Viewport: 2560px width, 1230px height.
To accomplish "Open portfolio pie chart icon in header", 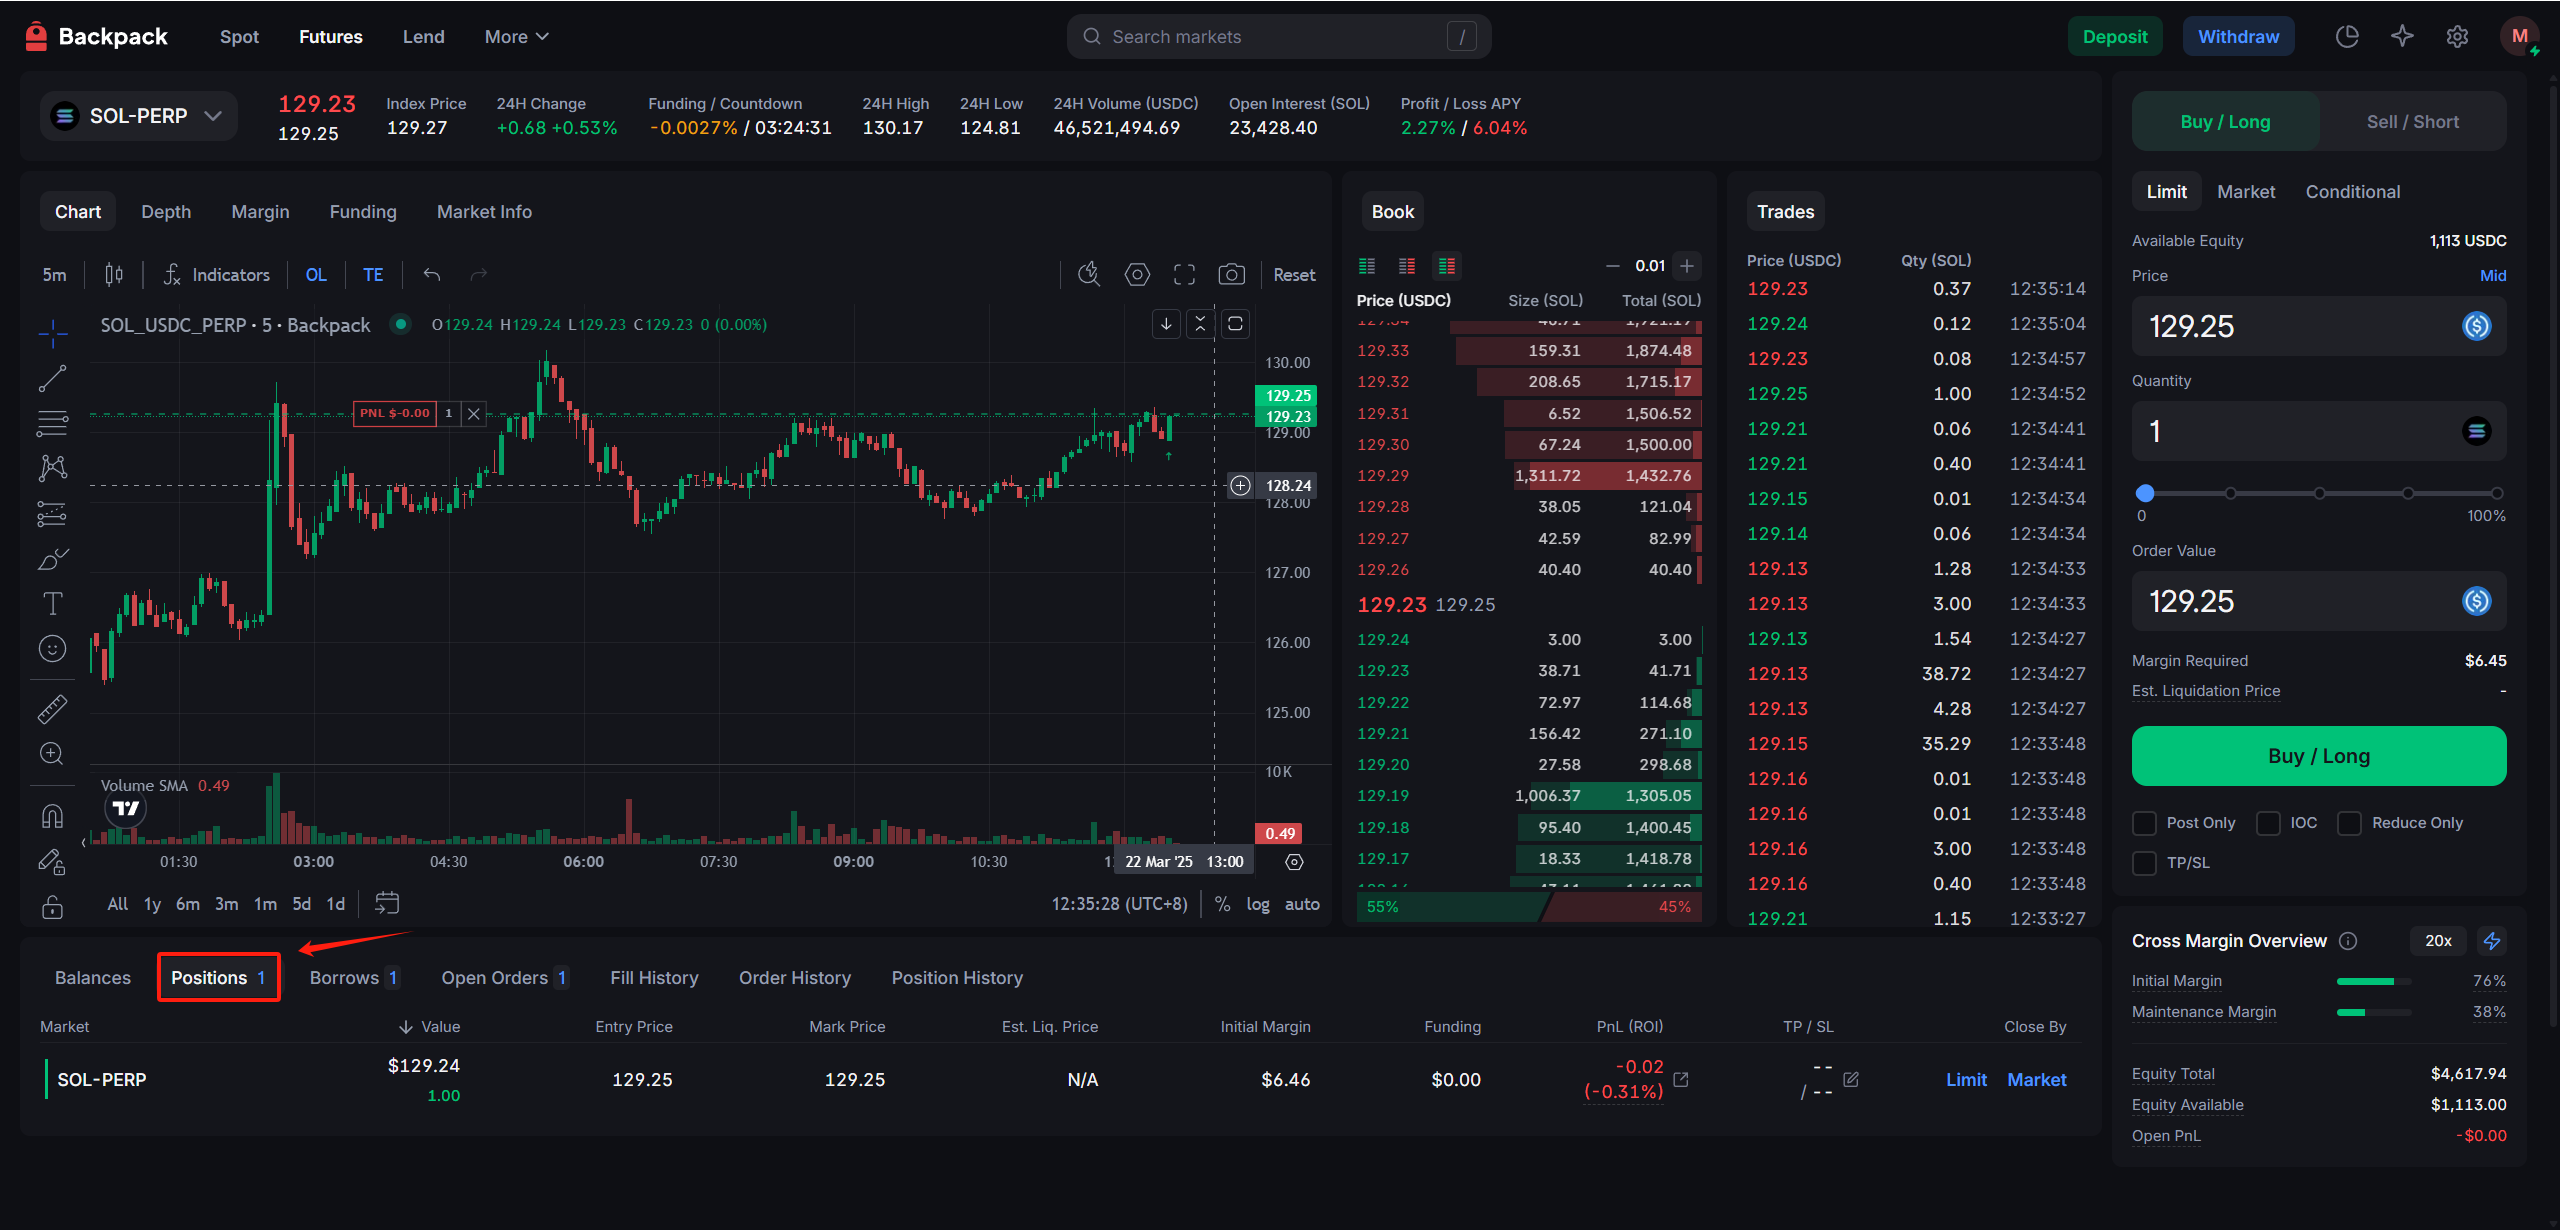I will click(2347, 37).
